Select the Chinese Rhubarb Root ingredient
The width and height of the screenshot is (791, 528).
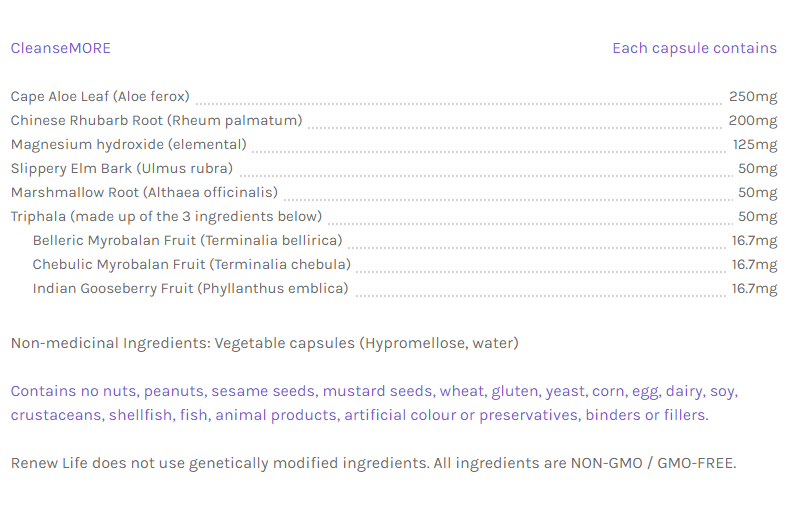coord(156,121)
